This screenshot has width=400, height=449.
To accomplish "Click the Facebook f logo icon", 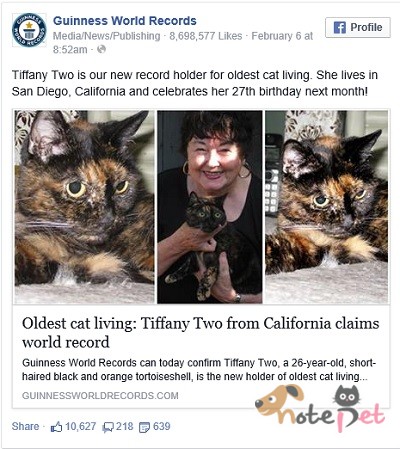I will pos(340,27).
